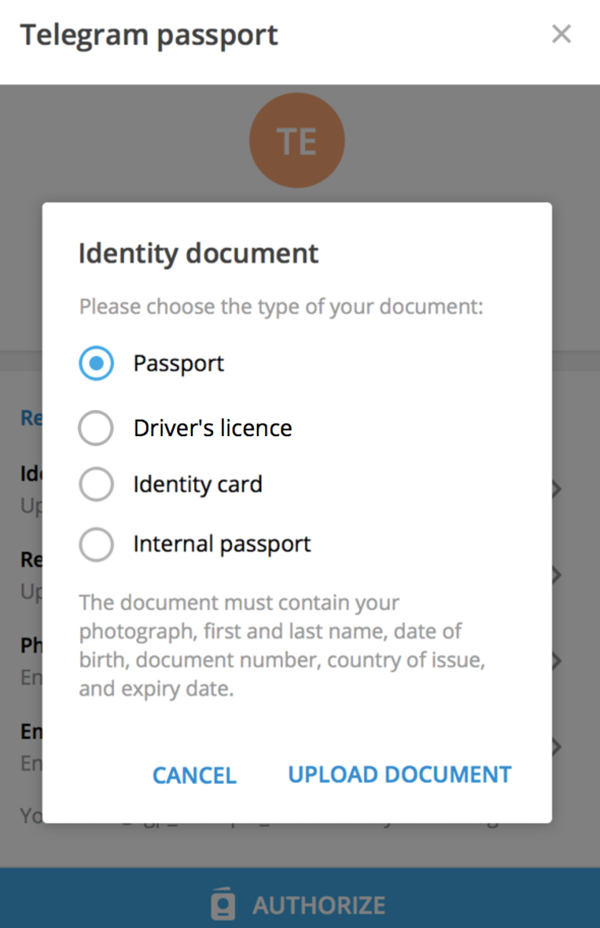Click the UPLOAD DOCUMENT button

[x=399, y=775]
